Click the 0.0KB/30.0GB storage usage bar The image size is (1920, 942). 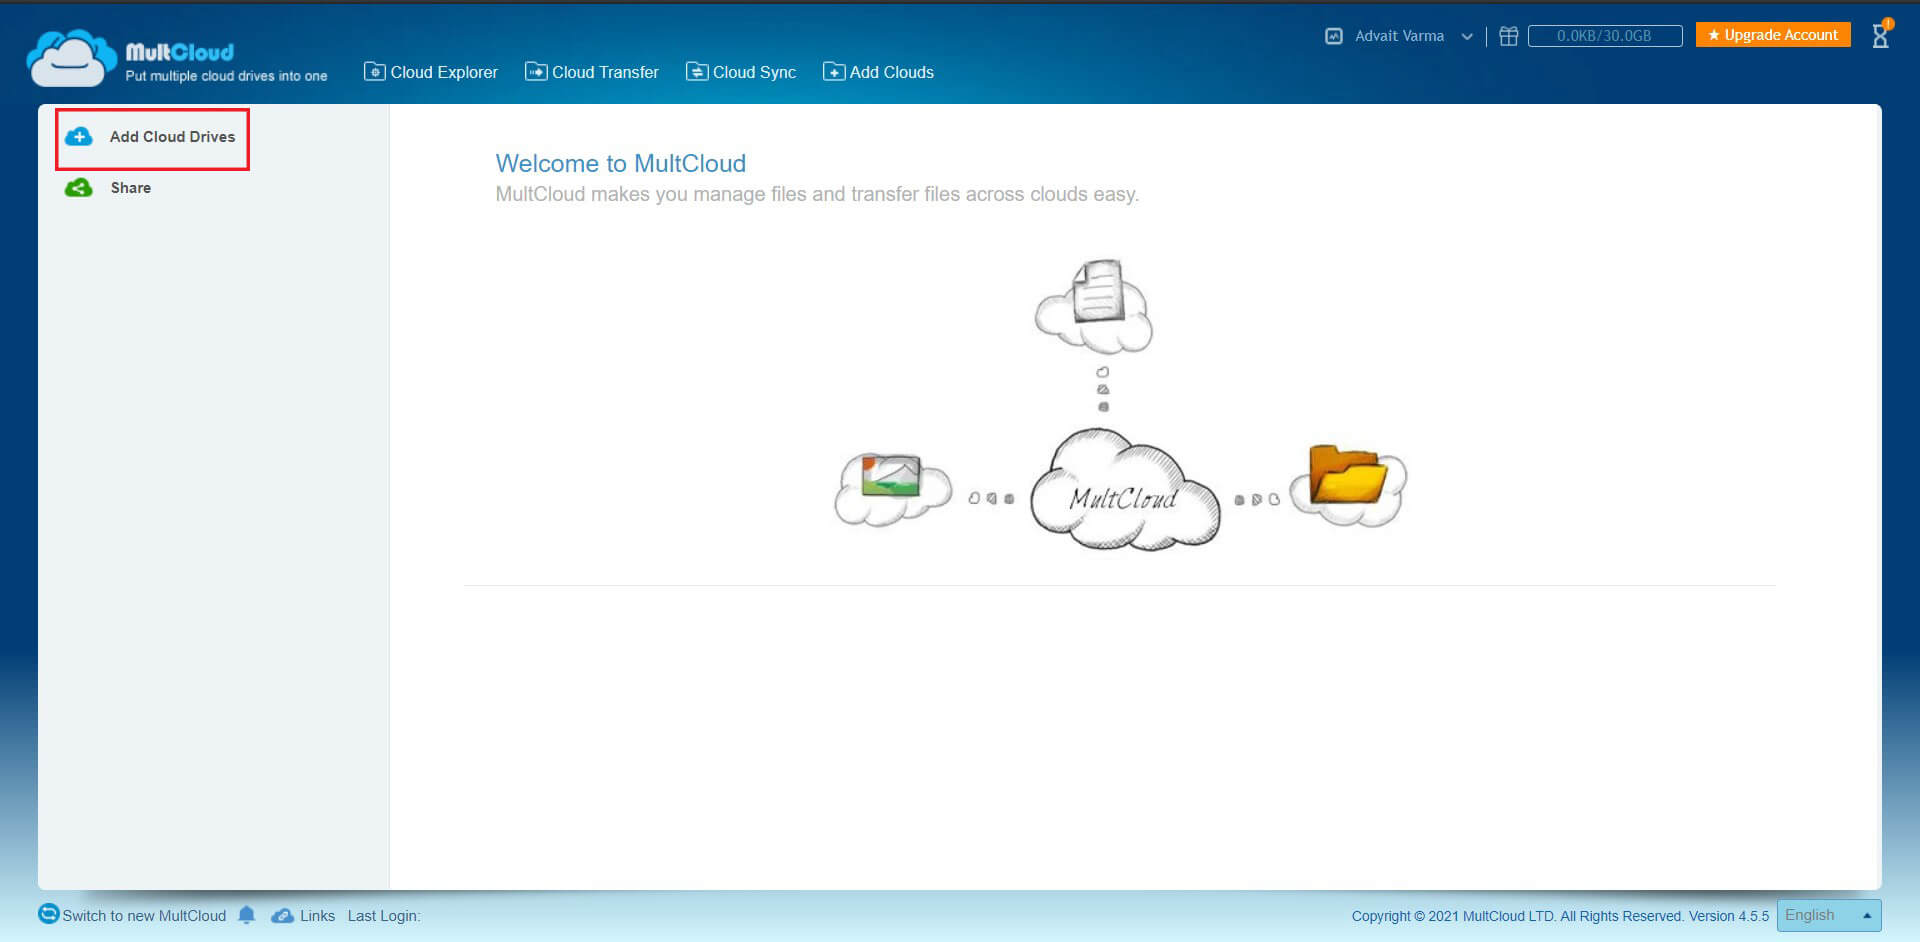(x=1605, y=35)
